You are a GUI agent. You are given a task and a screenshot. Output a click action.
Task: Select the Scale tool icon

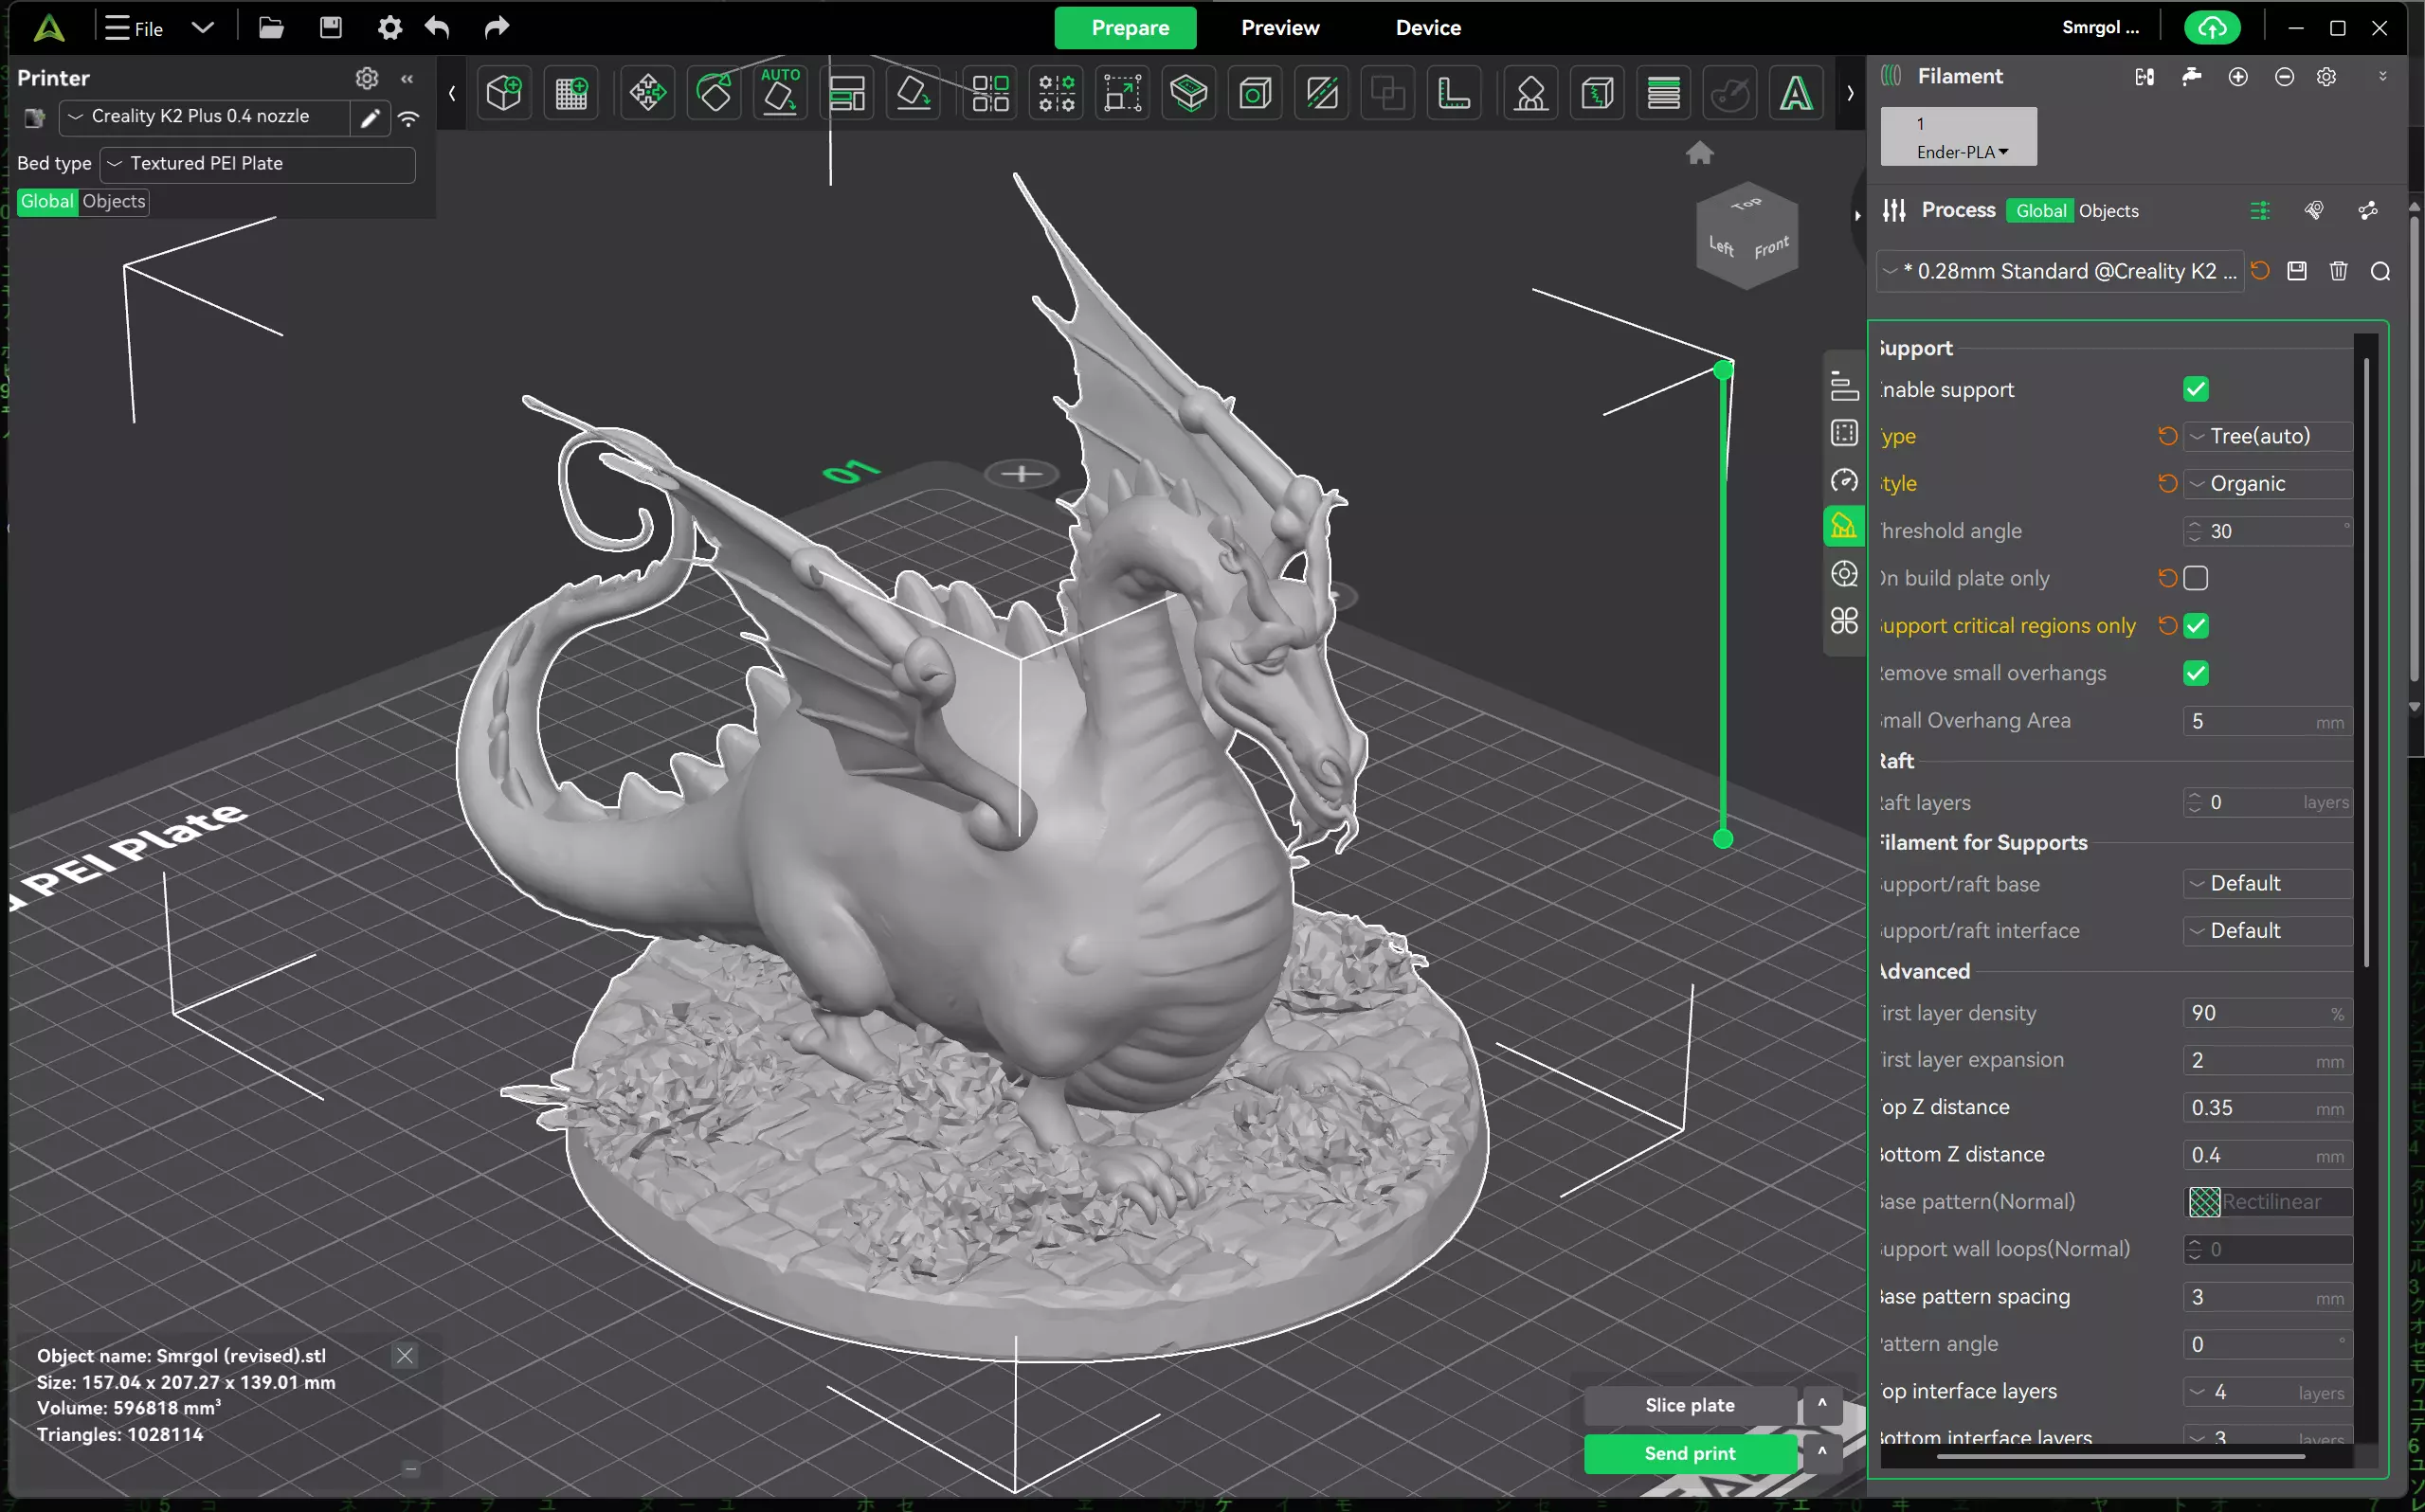(1122, 94)
